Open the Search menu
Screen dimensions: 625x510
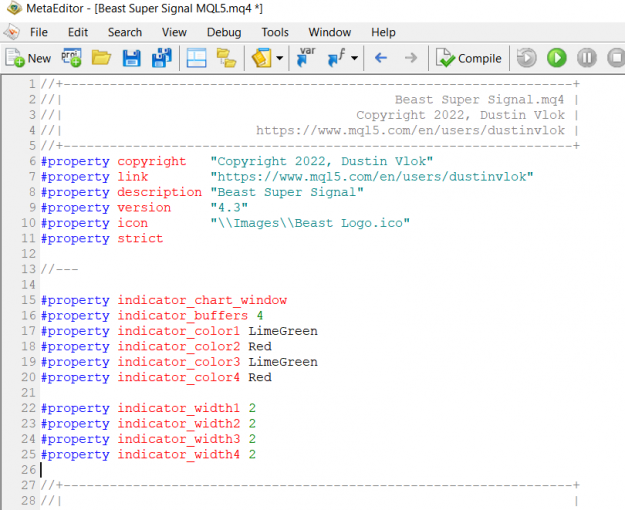tap(125, 32)
